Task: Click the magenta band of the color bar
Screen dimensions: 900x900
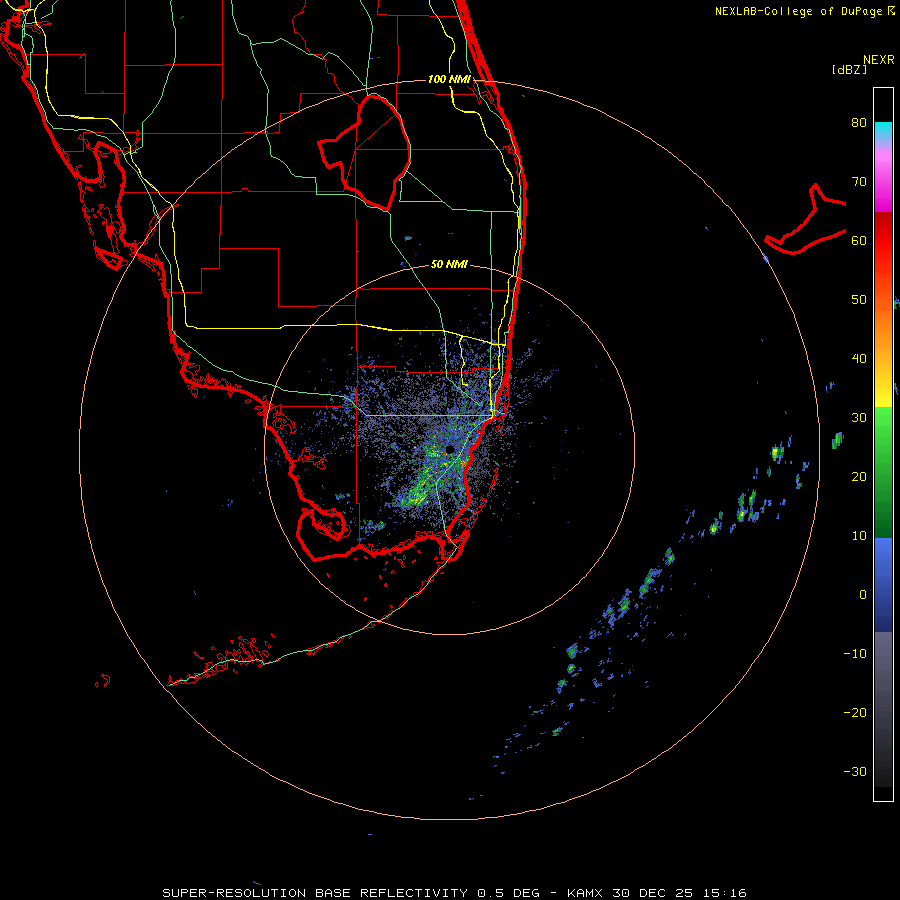Action: [x=883, y=181]
